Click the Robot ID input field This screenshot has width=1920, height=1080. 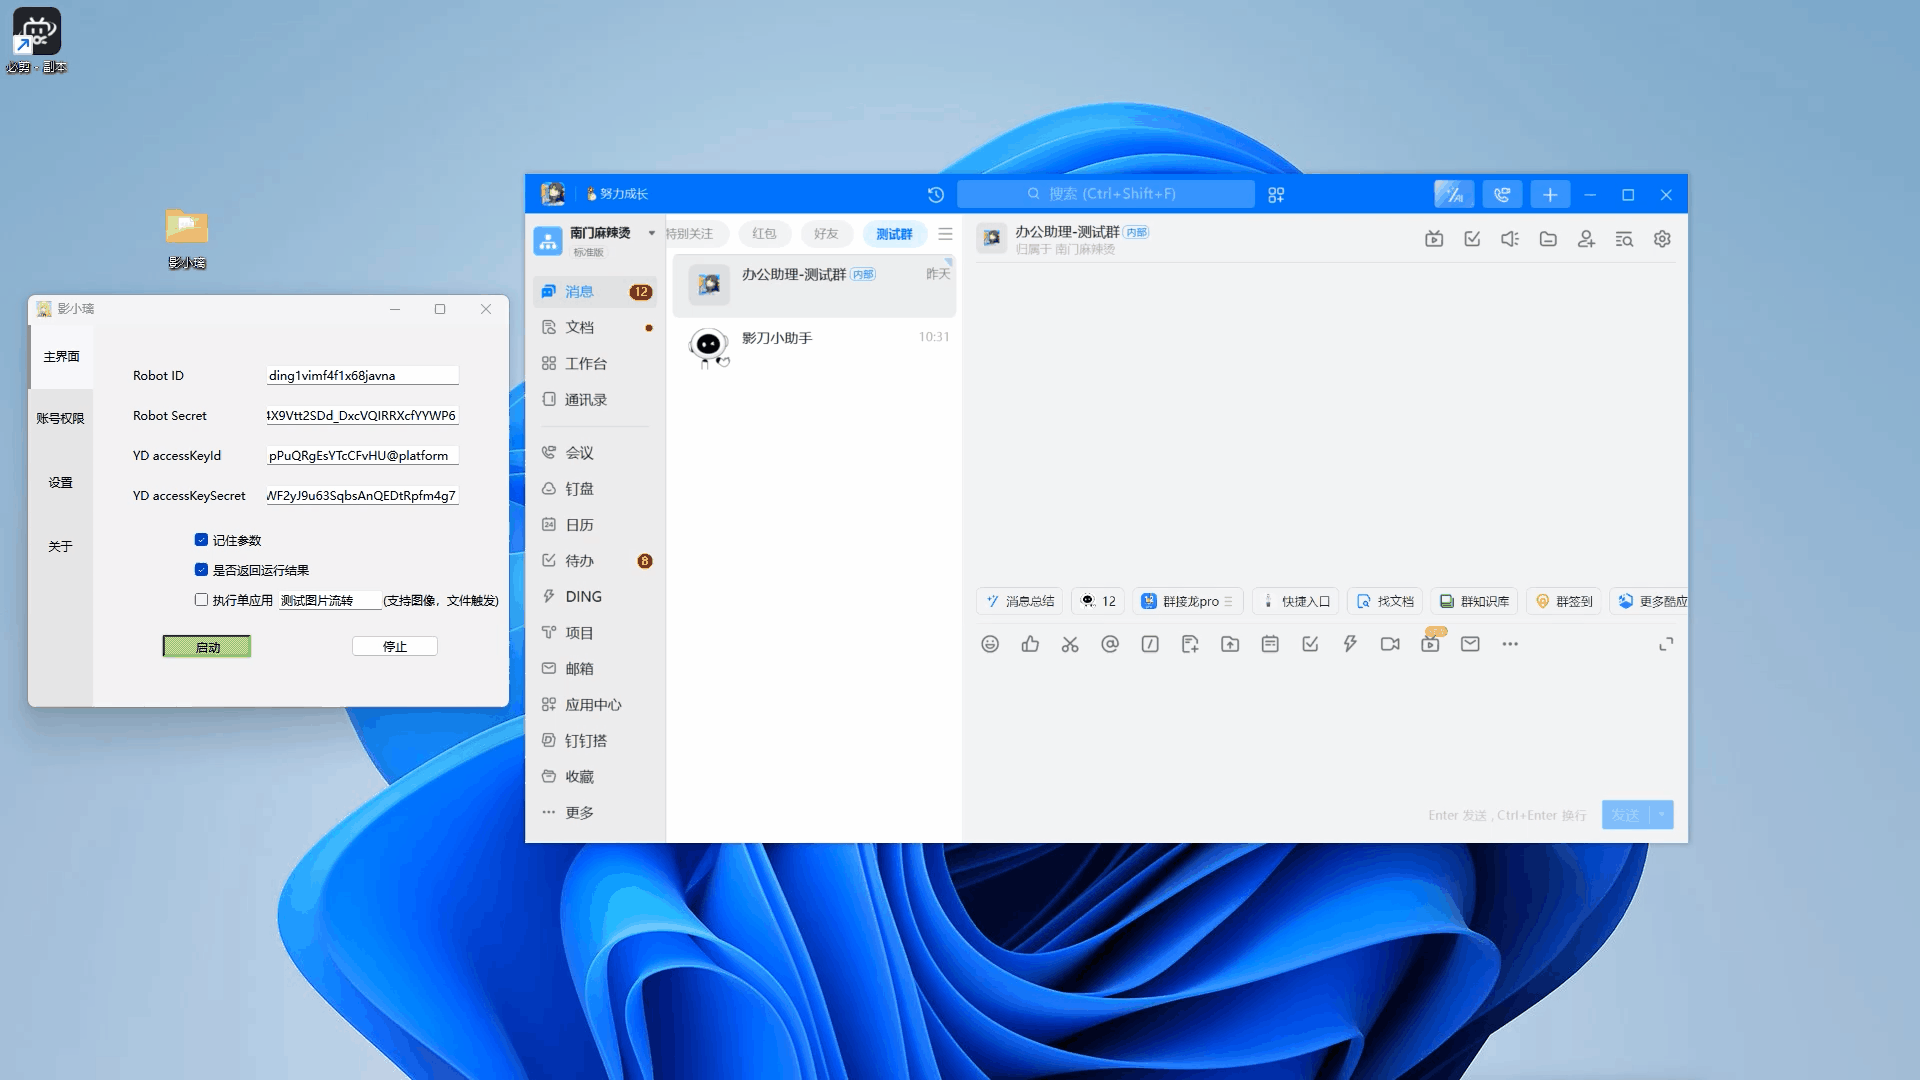pos(362,376)
